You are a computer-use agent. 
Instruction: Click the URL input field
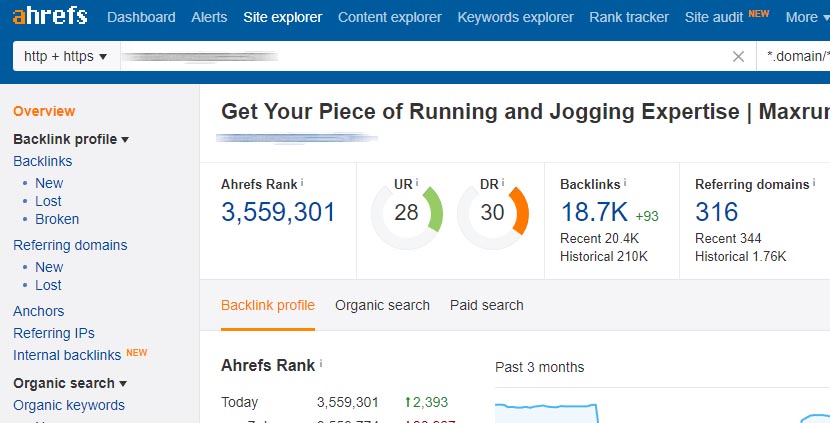tap(420, 56)
